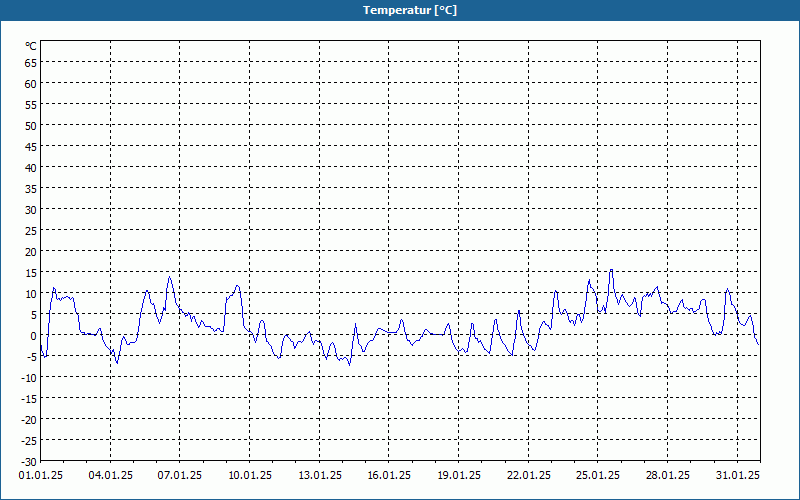Click the highest temperature peak after 25.01.25

[611, 270]
